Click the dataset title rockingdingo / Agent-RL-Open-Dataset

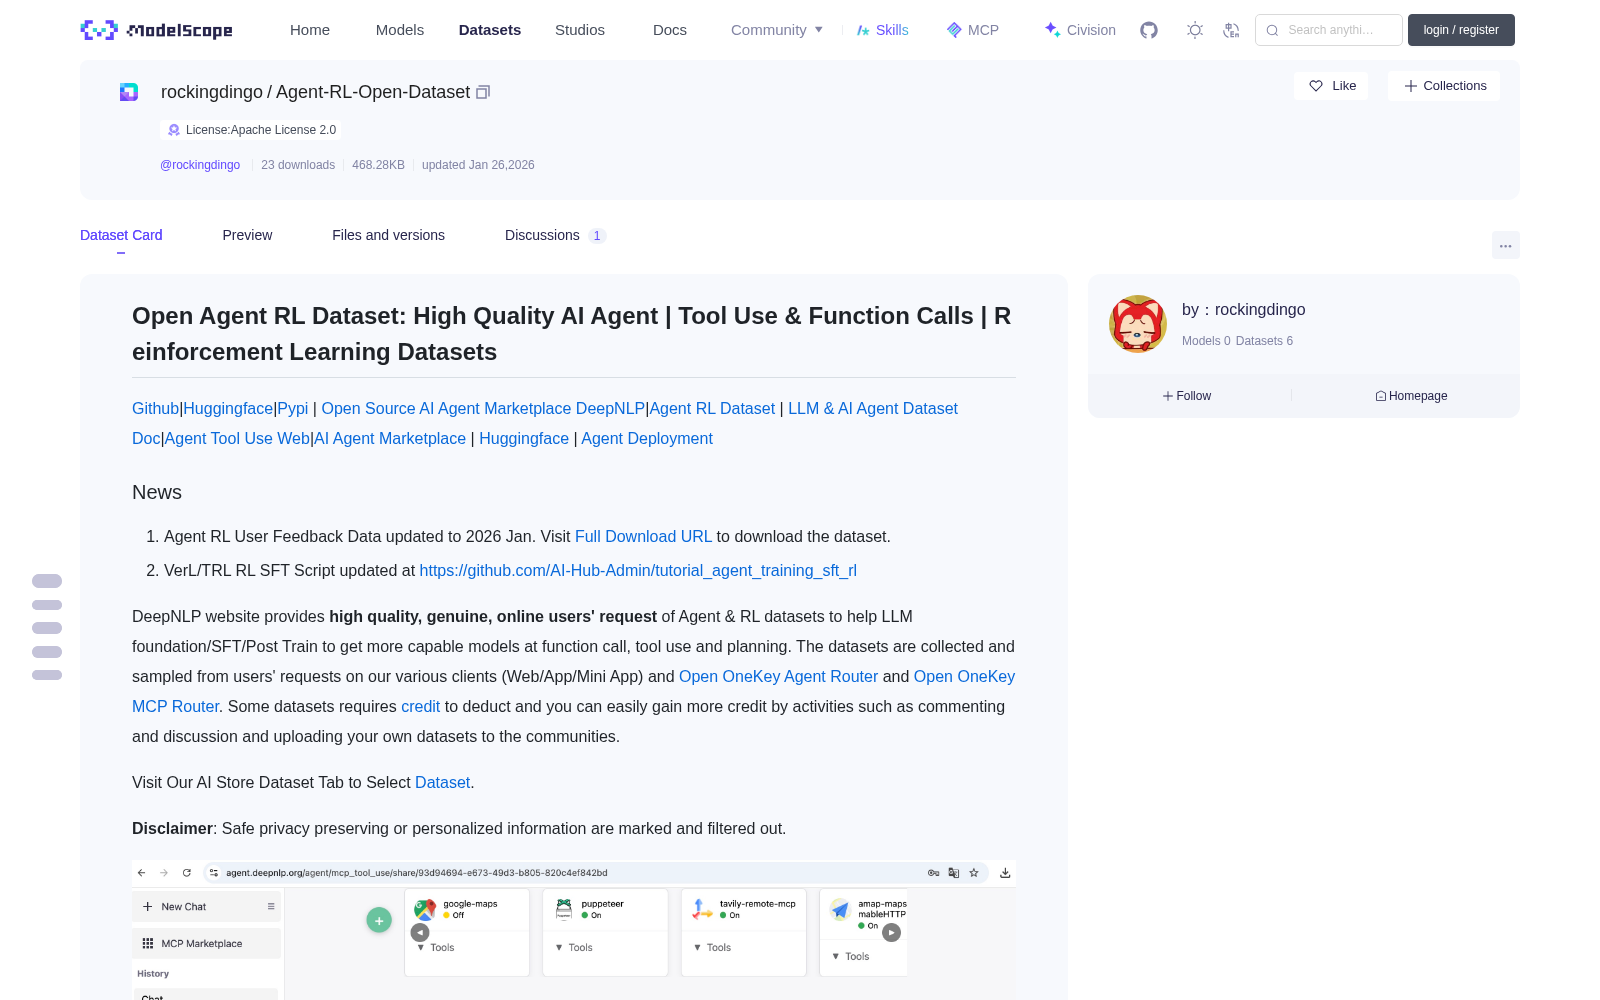315,92
